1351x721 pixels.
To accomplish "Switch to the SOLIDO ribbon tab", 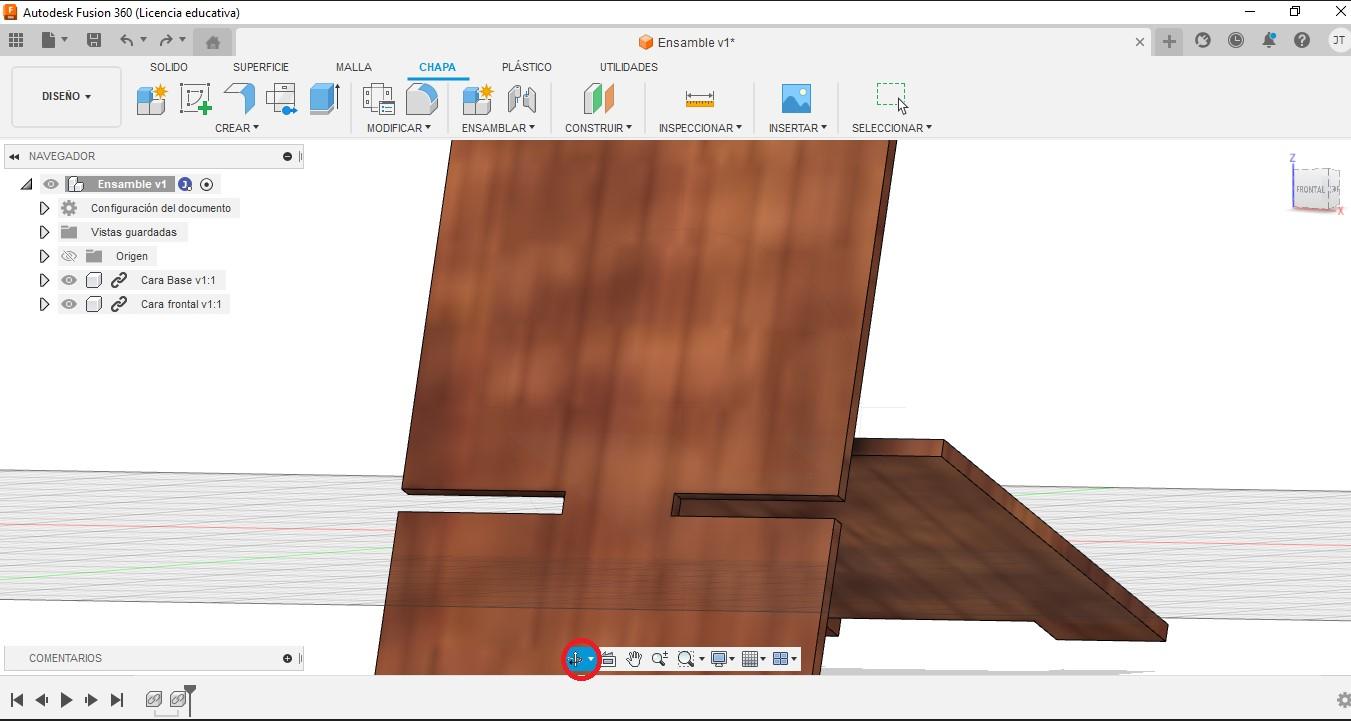I will (x=168, y=67).
